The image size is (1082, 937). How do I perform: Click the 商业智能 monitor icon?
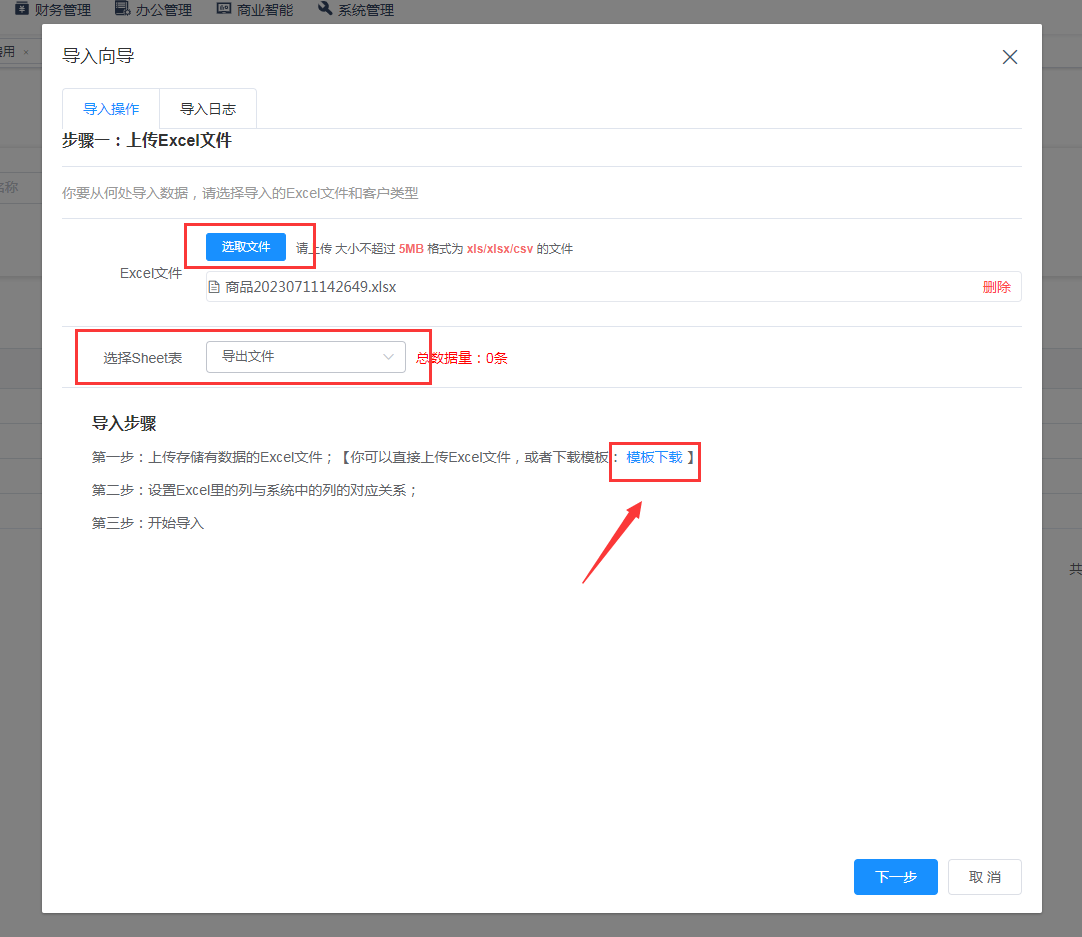[x=224, y=9]
